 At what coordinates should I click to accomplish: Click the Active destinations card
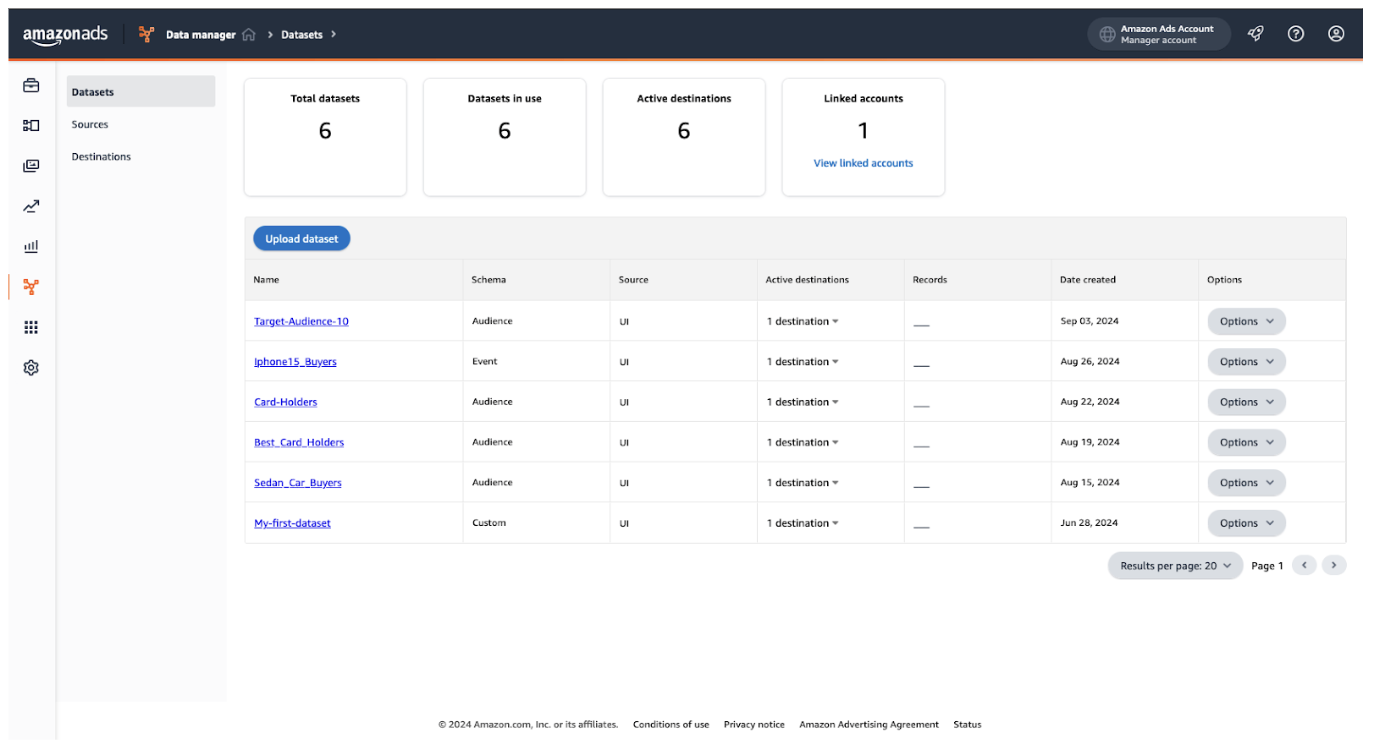tap(684, 137)
